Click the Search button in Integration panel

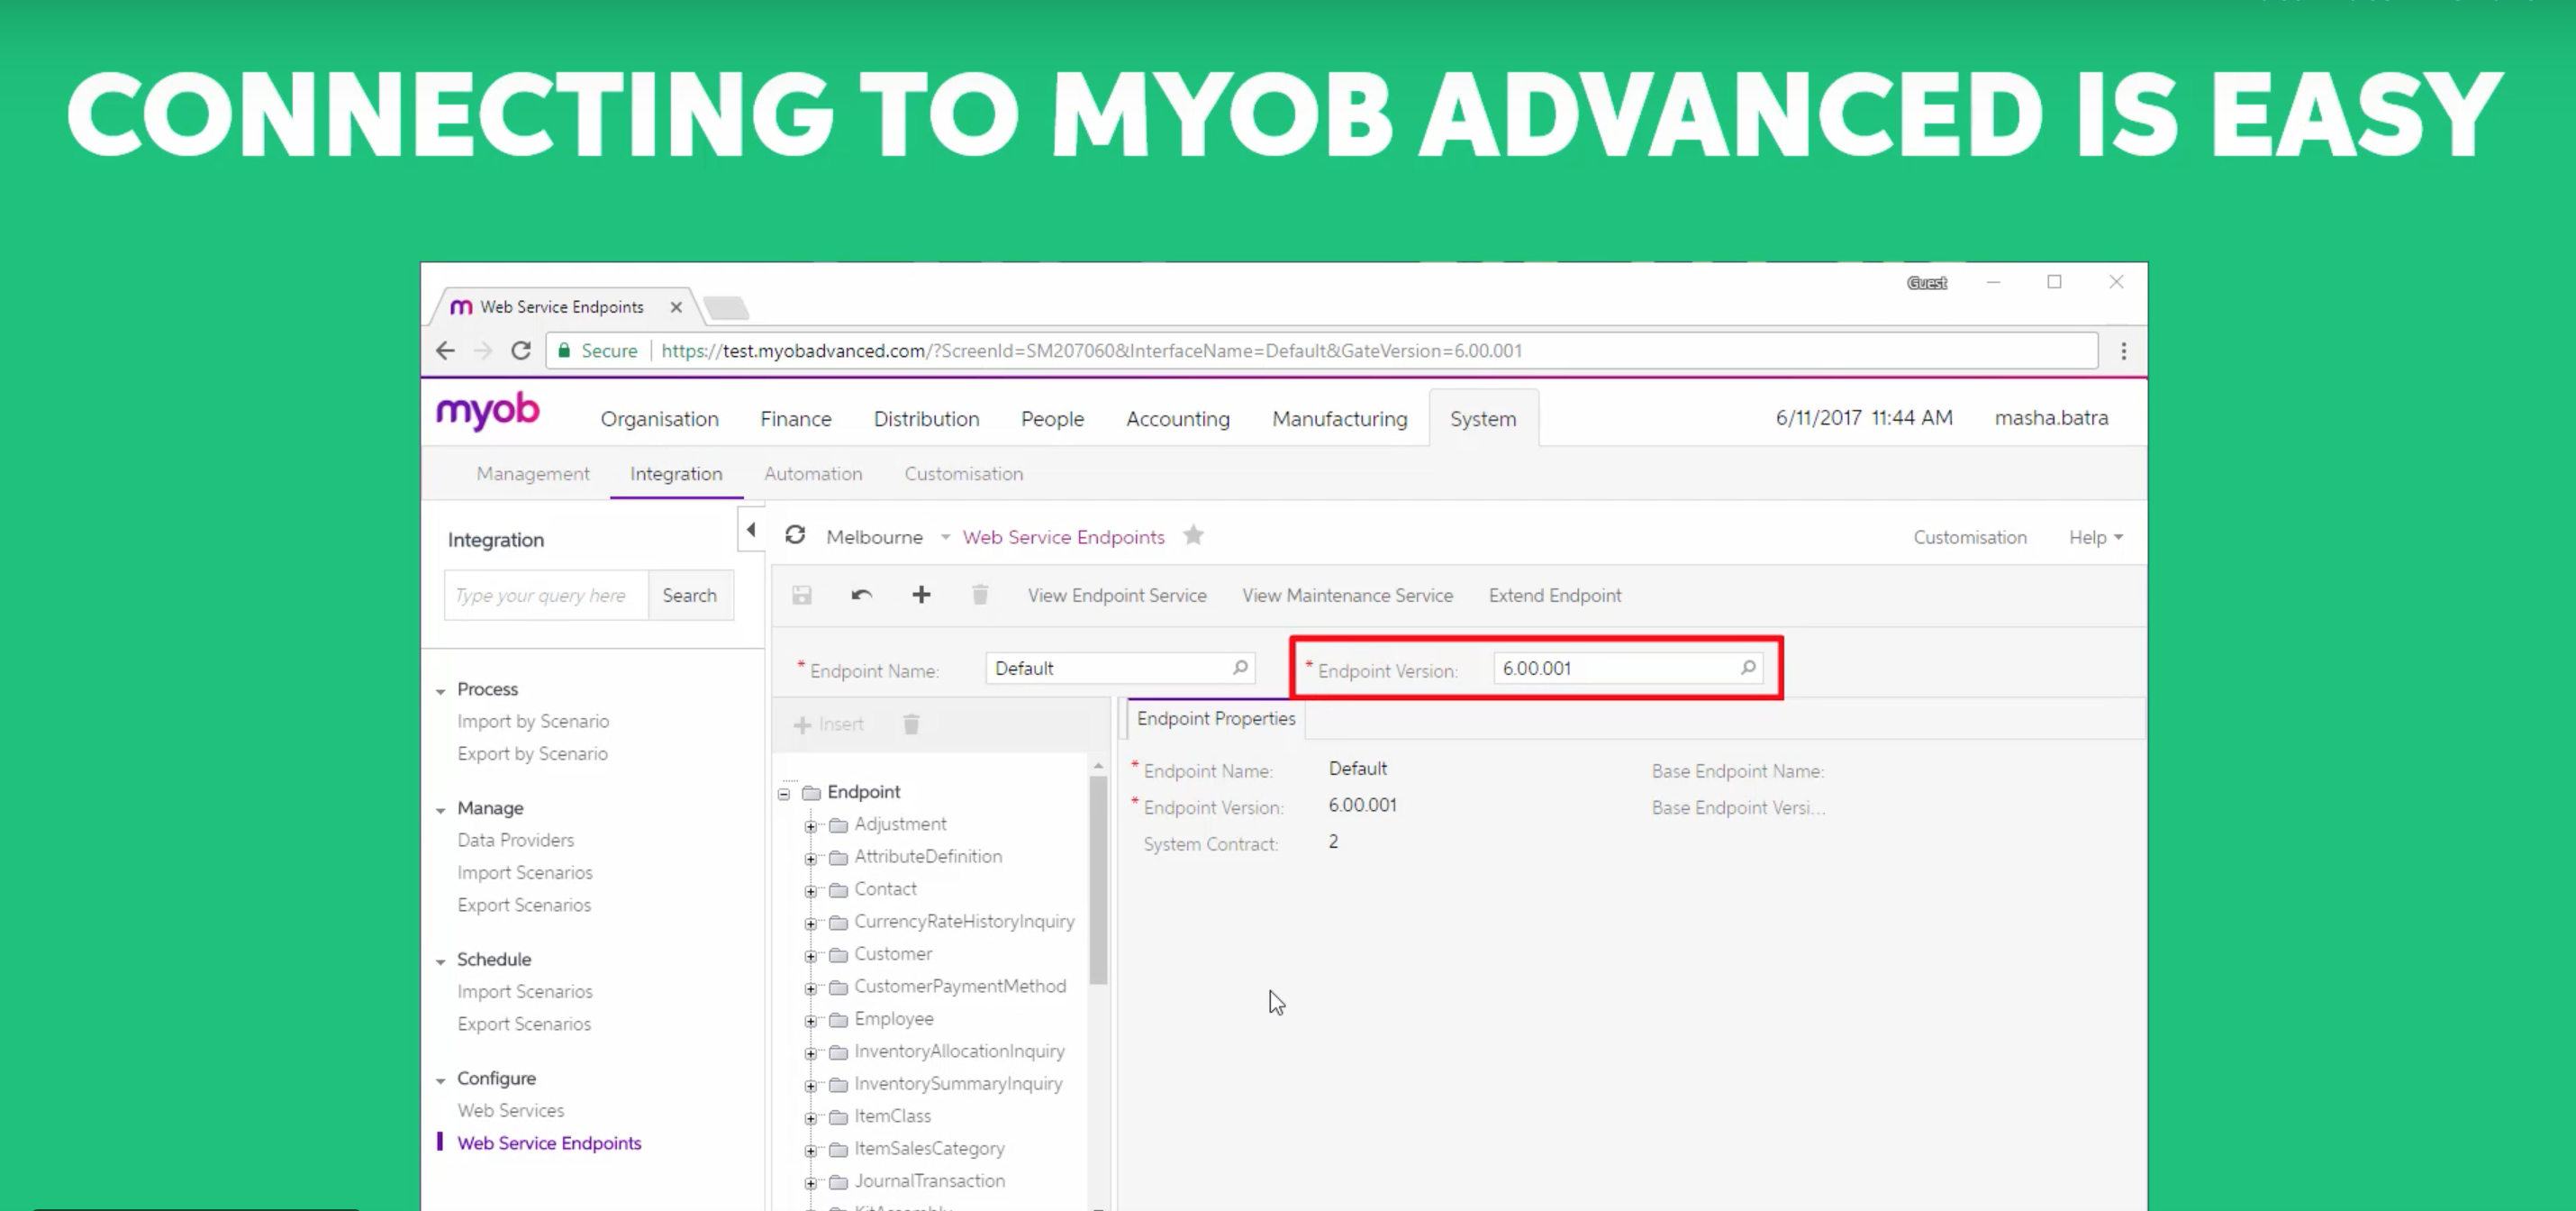pyautogui.click(x=690, y=595)
